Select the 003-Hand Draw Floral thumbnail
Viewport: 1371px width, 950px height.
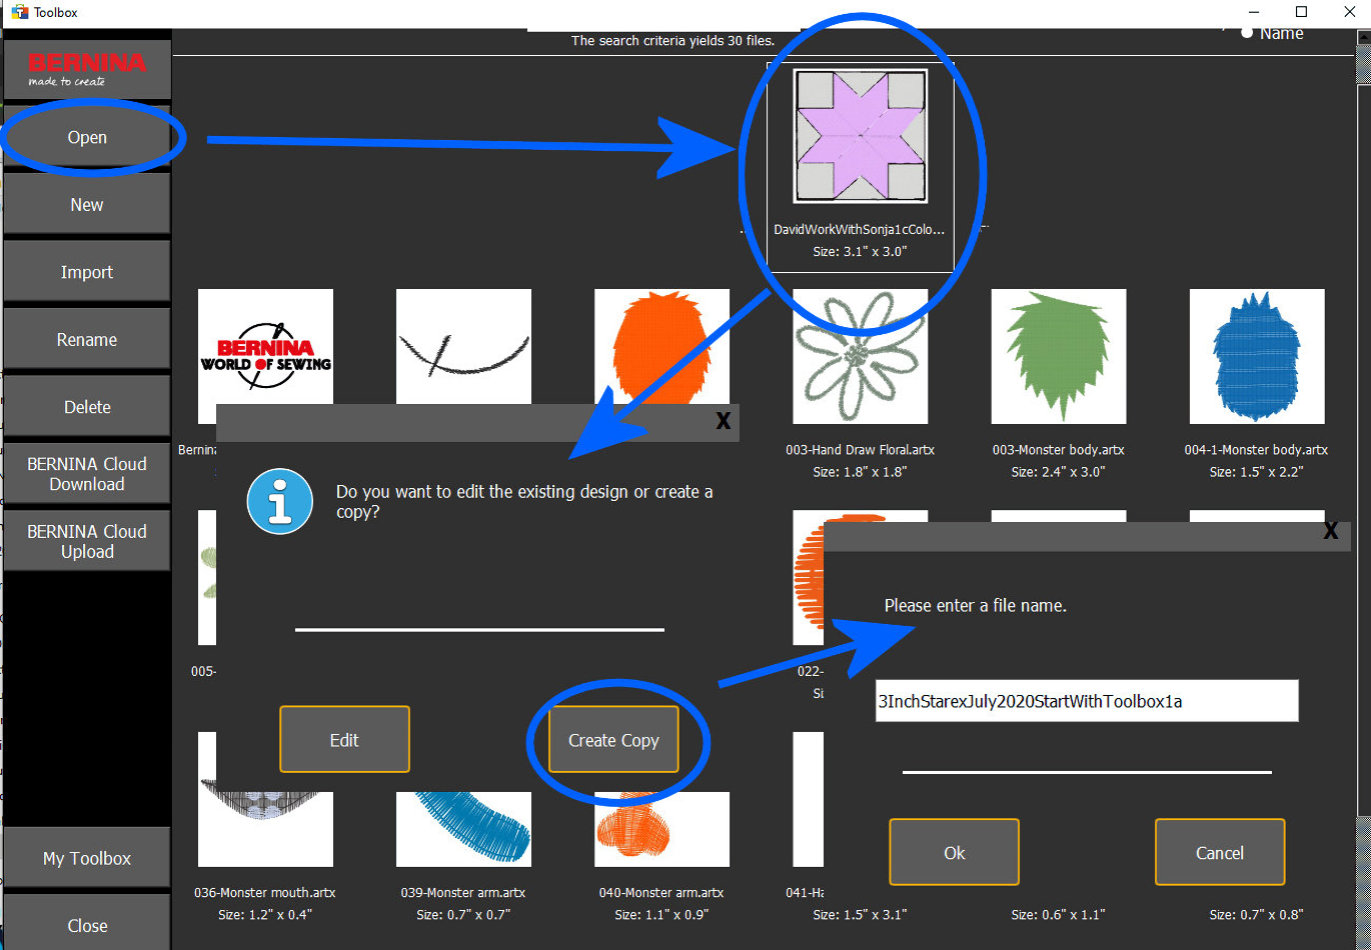[860, 357]
